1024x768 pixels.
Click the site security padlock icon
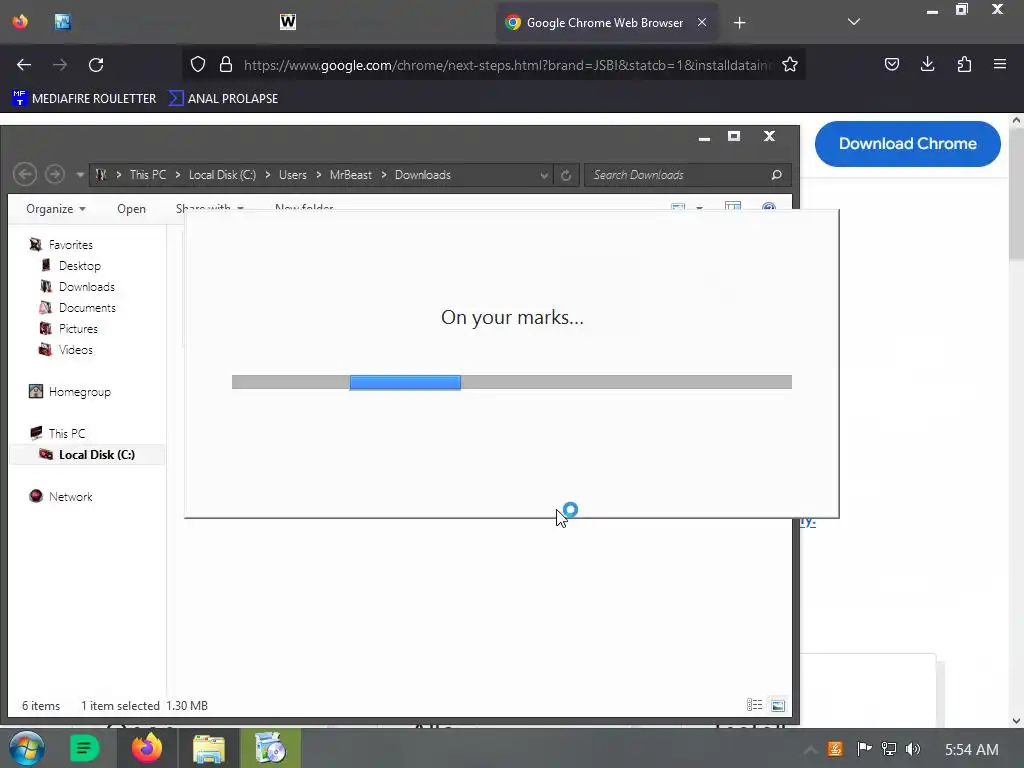click(226, 64)
